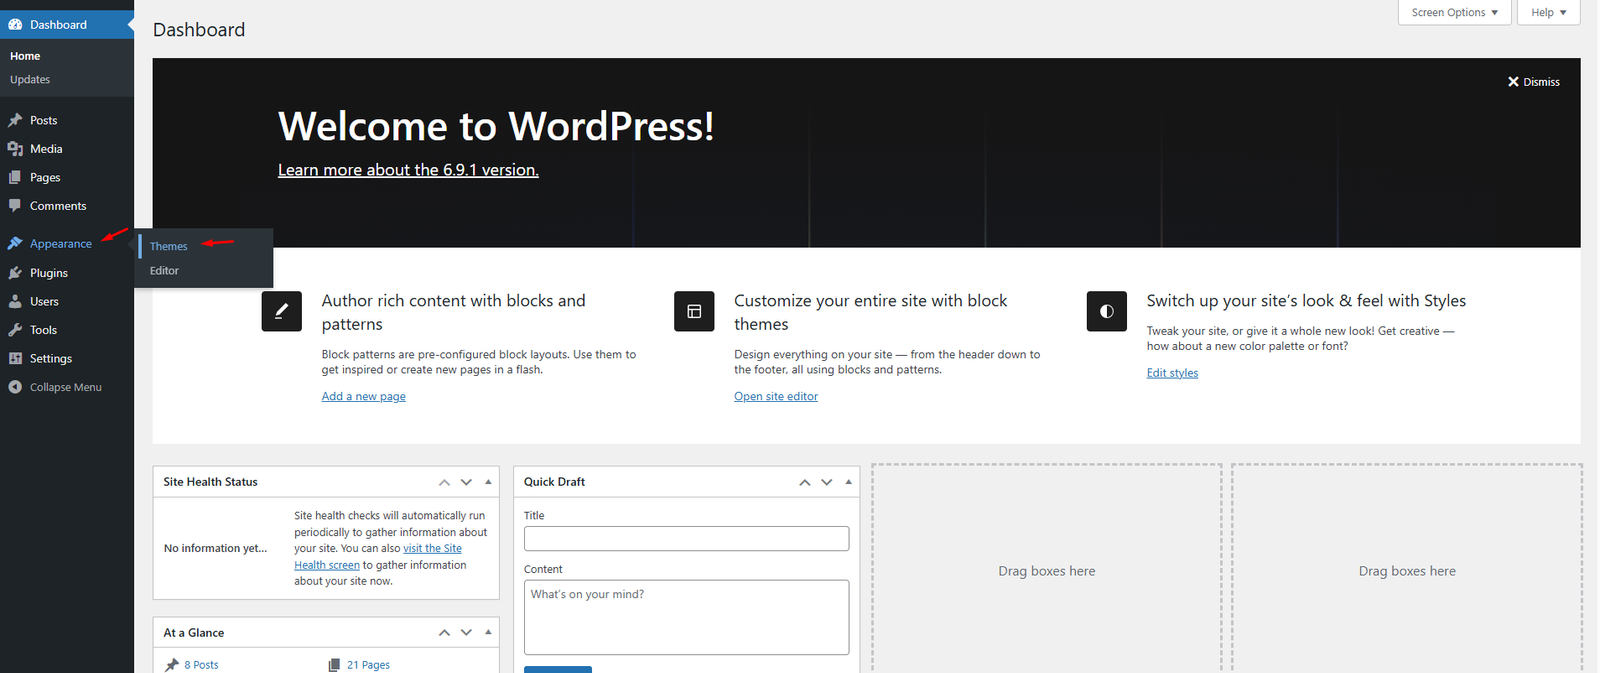Image resolution: width=1600 pixels, height=673 pixels.
Task: Follow the 'Edit styles' link
Action: pos(1172,373)
